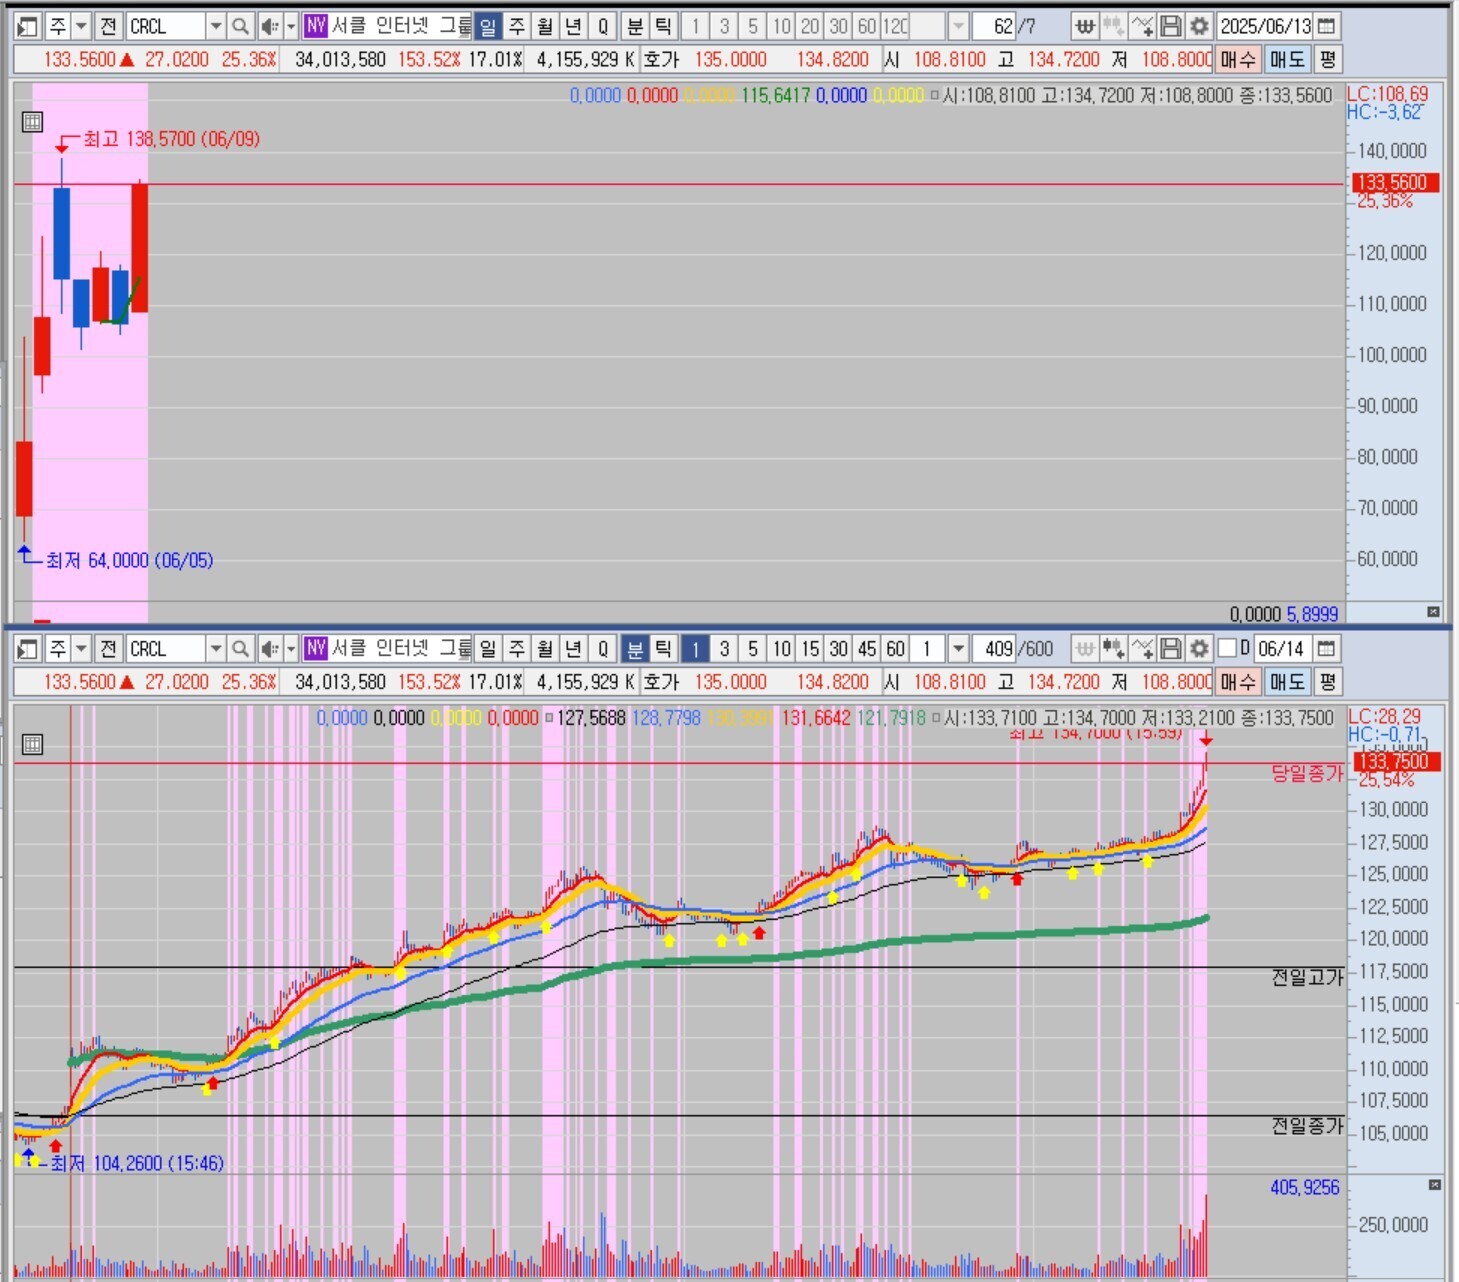This screenshot has height=1282, width=1459.
Task: Expand the CRCL symbol dropdown in the top chart
Action: (215, 26)
